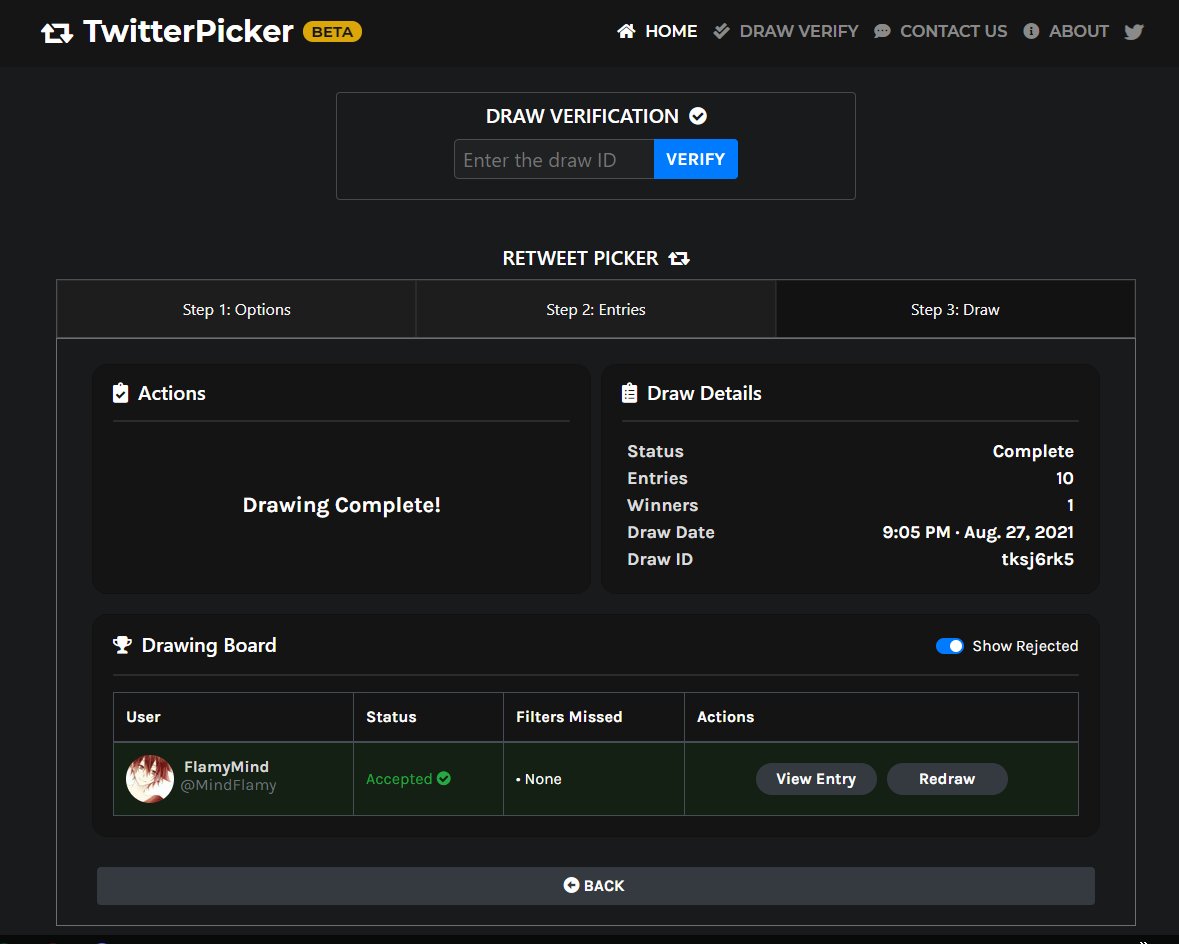The width and height of the screenshot is (1179, 944).
Task: Click the RETWEET PICKER heading
Action: [x=580, y=258]
